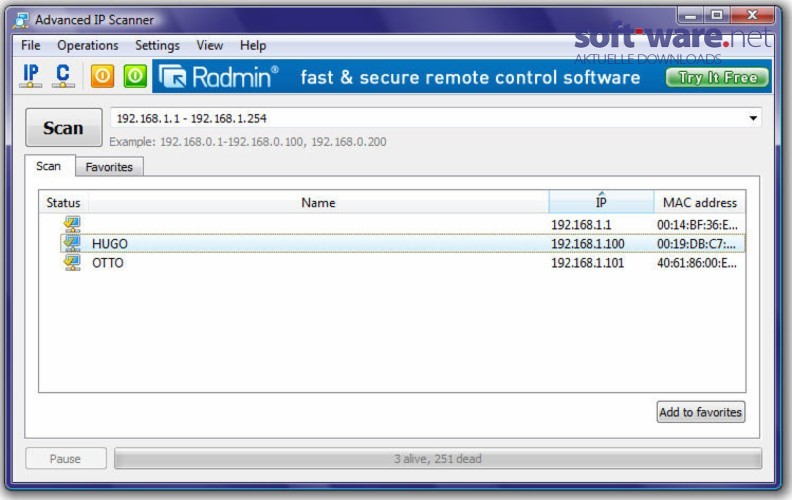Select the HUGO row name

(110, 244)
